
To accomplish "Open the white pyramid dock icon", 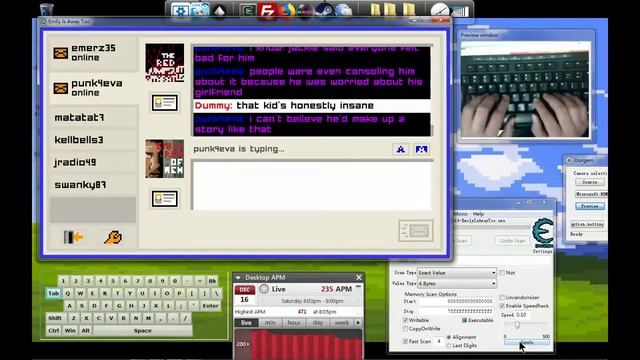I will 220,10.
